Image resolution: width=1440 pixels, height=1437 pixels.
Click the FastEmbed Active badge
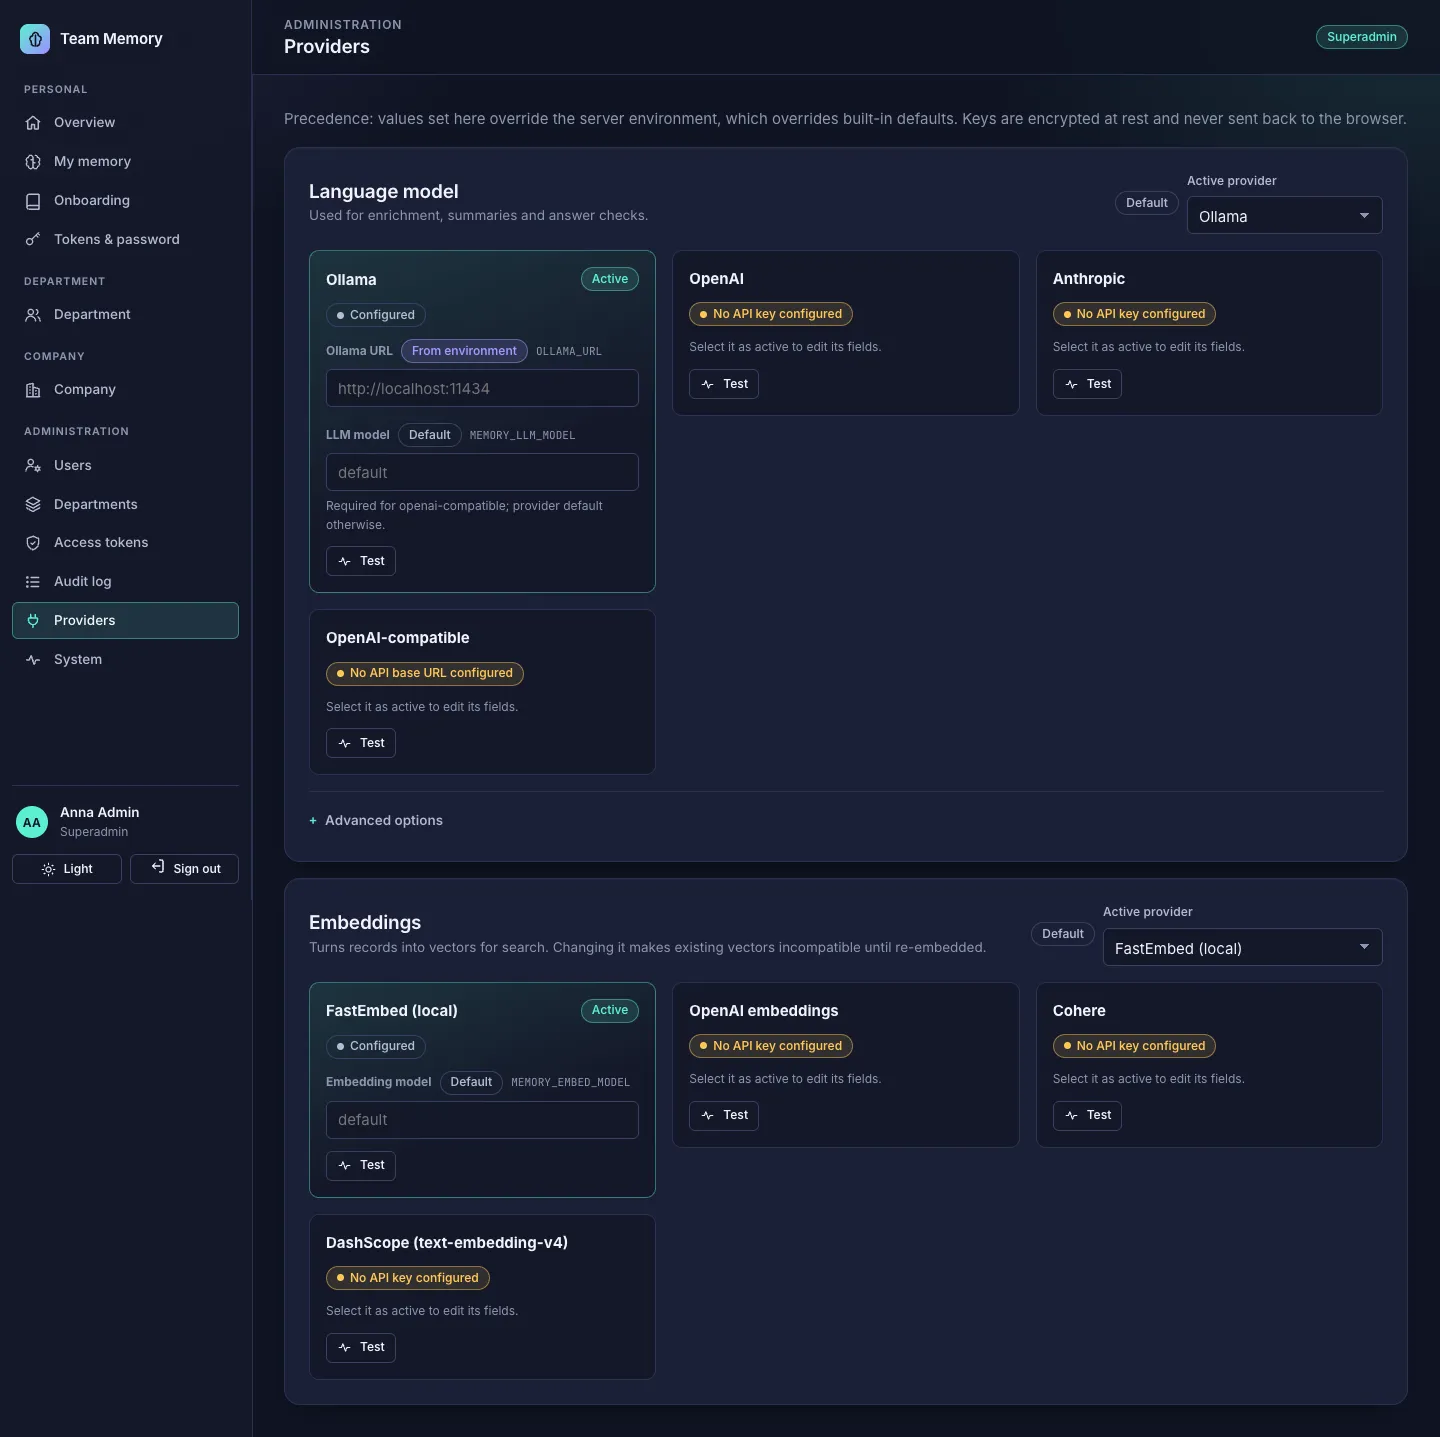pyautogui.click(x=610, y=1010)
